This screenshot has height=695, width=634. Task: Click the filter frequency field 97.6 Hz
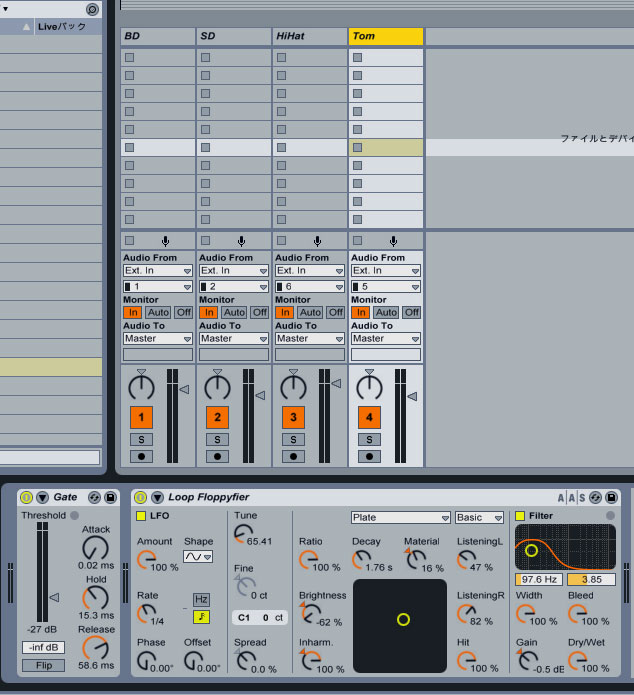click(x=539, y=580)
